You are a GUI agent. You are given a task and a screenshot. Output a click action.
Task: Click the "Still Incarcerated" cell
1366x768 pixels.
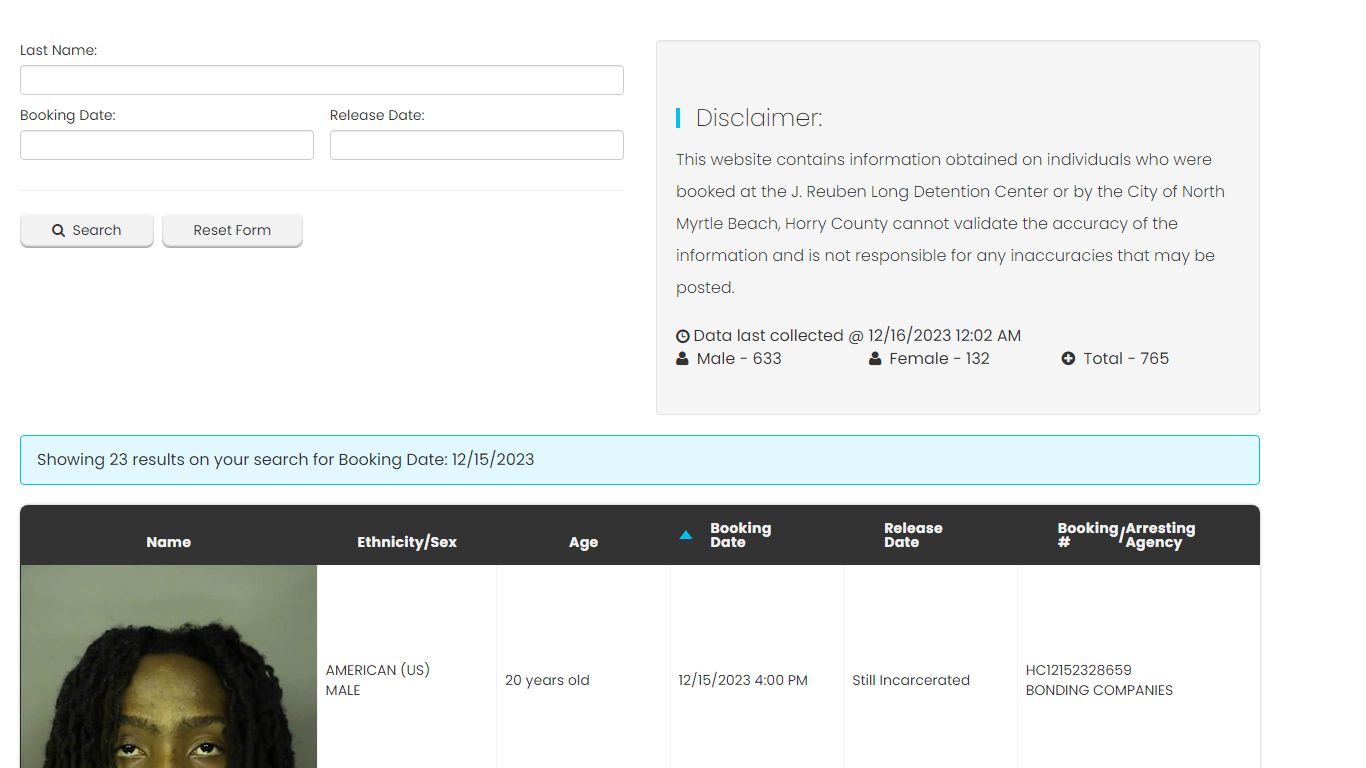[x=911, y=680]
